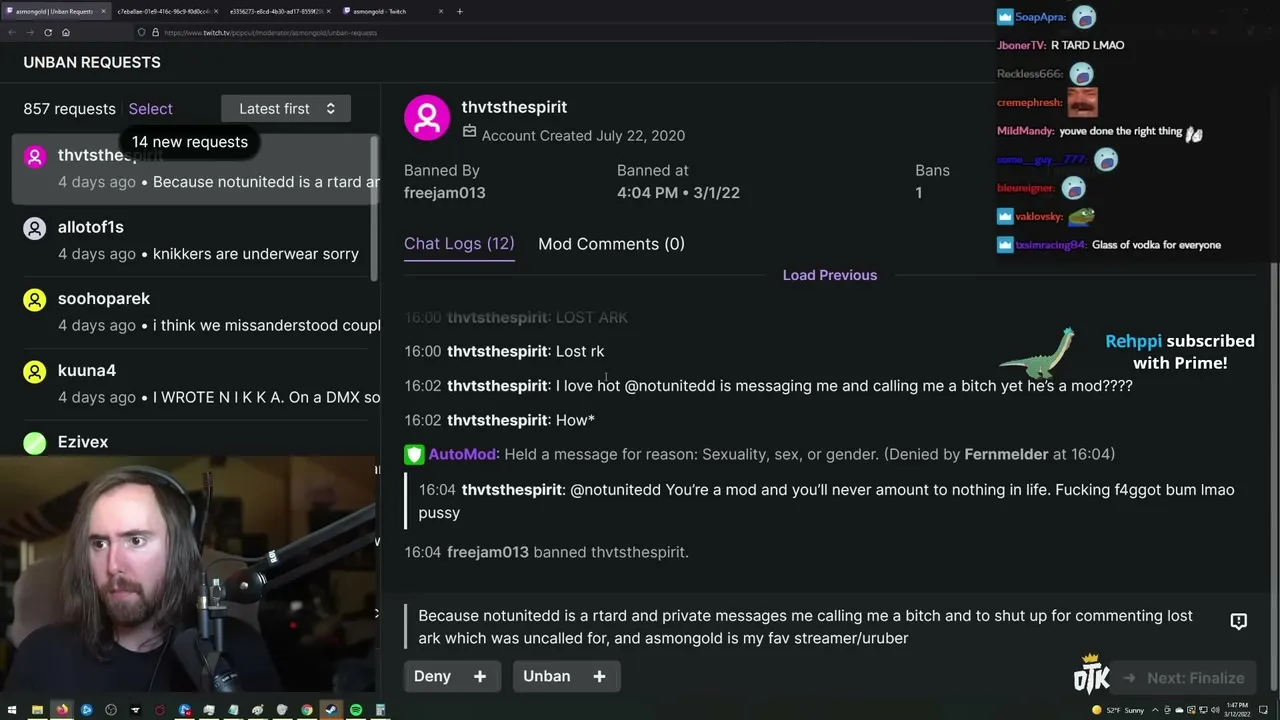This screenshot has height=720, width=1280.
Task: Click the 'Banned at' time 4:04 PM • 3/1/22
Action: 678,193
